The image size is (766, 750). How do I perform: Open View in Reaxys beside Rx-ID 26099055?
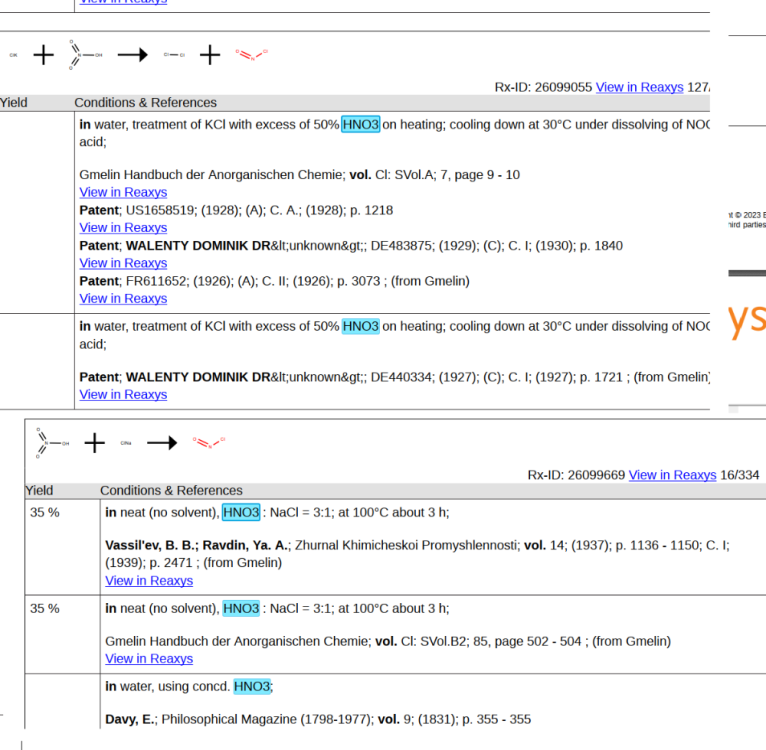click(x=639, y=87)
